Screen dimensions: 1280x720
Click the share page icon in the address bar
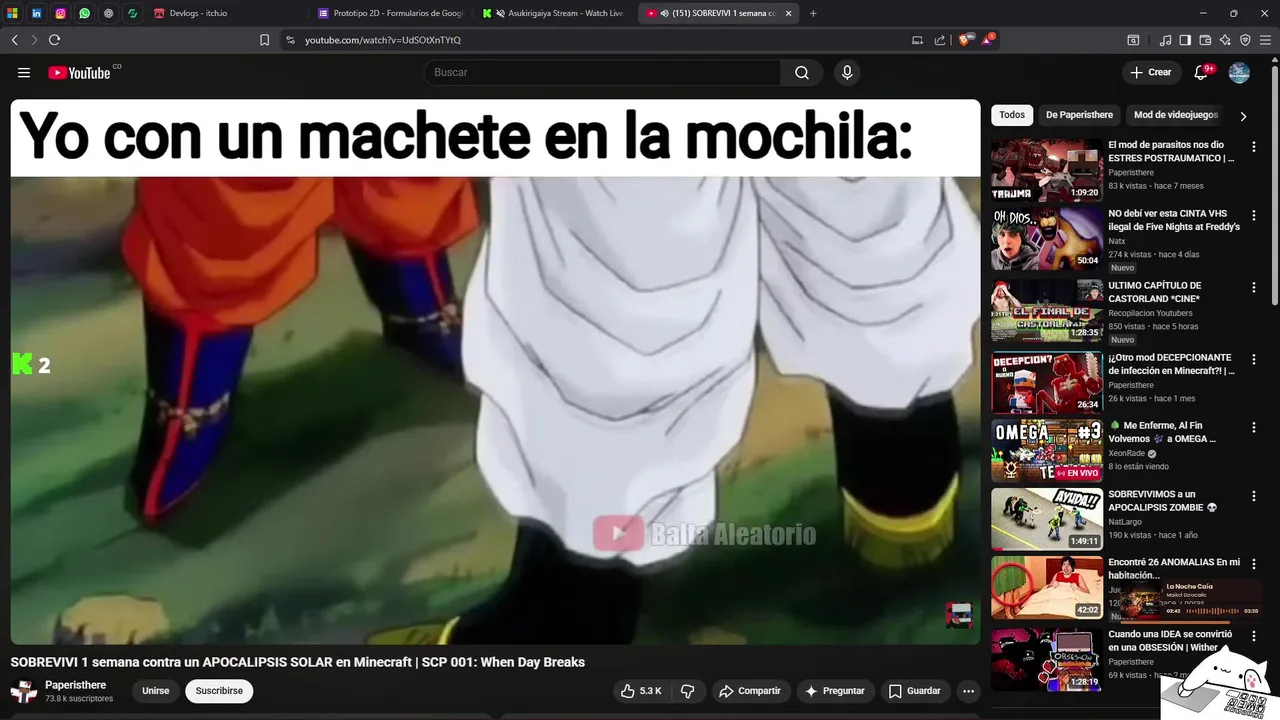click(940, 40)
